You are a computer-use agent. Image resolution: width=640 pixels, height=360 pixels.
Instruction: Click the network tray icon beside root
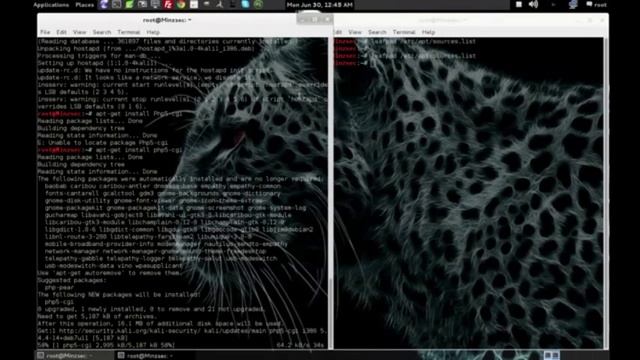[x=573, y=4]
